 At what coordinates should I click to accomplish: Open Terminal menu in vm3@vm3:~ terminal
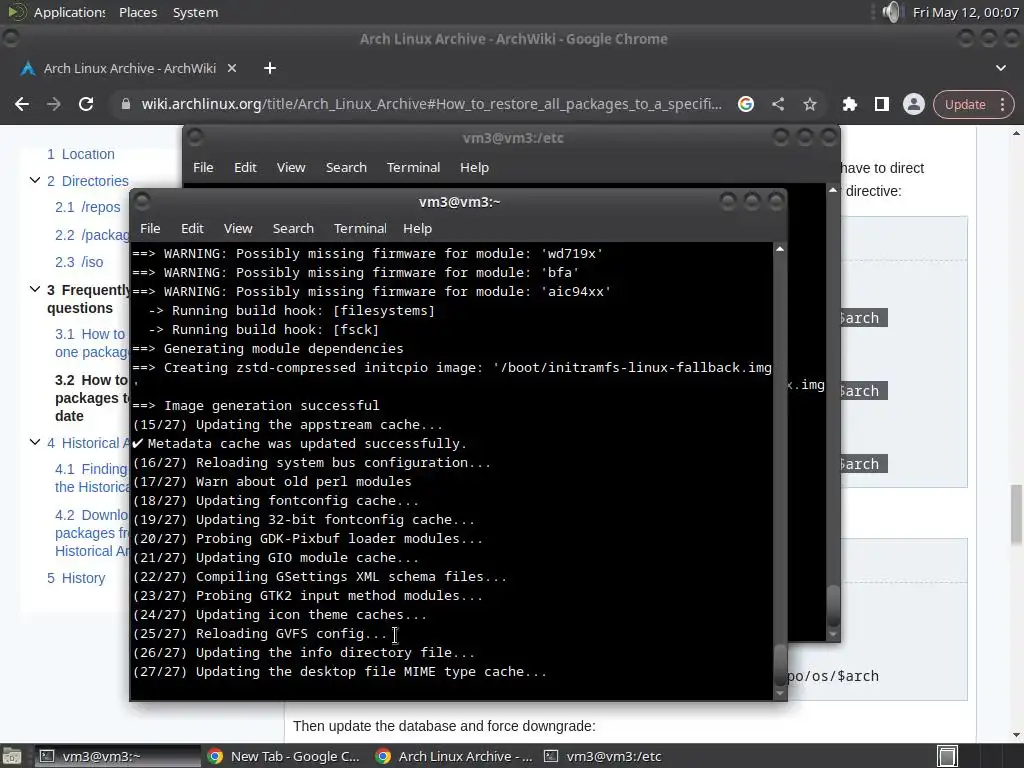(x=360, y=229)
